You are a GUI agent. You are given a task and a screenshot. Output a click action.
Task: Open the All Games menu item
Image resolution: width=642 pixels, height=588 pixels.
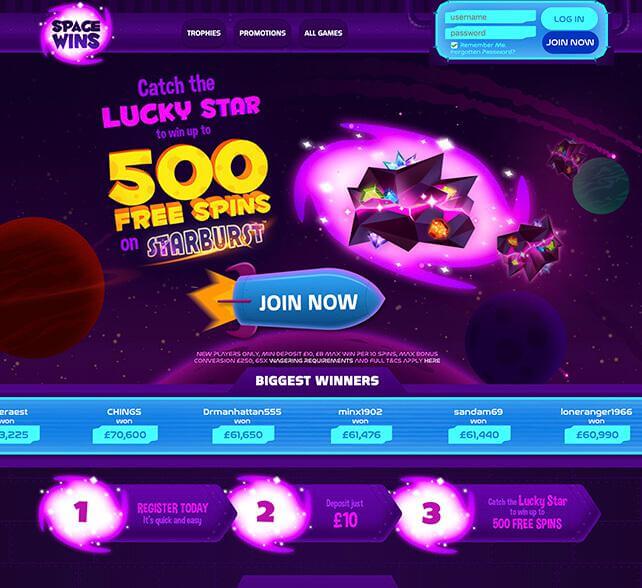tap(323, 33)
